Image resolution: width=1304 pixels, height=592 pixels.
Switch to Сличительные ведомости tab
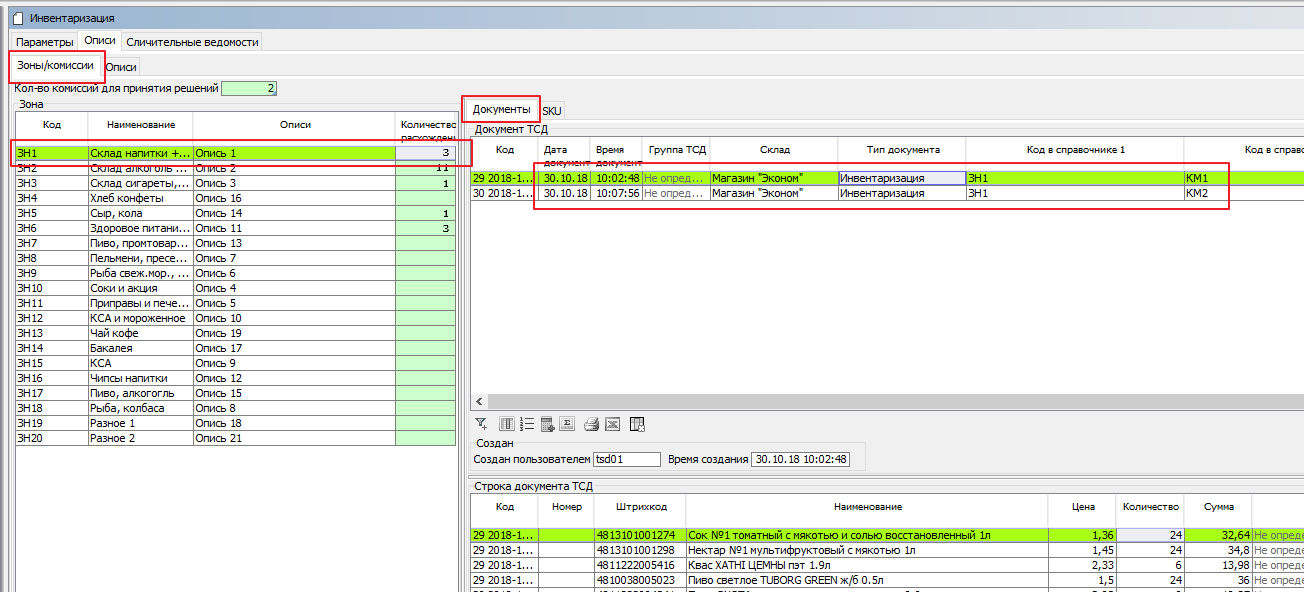(x=193, y=42)
